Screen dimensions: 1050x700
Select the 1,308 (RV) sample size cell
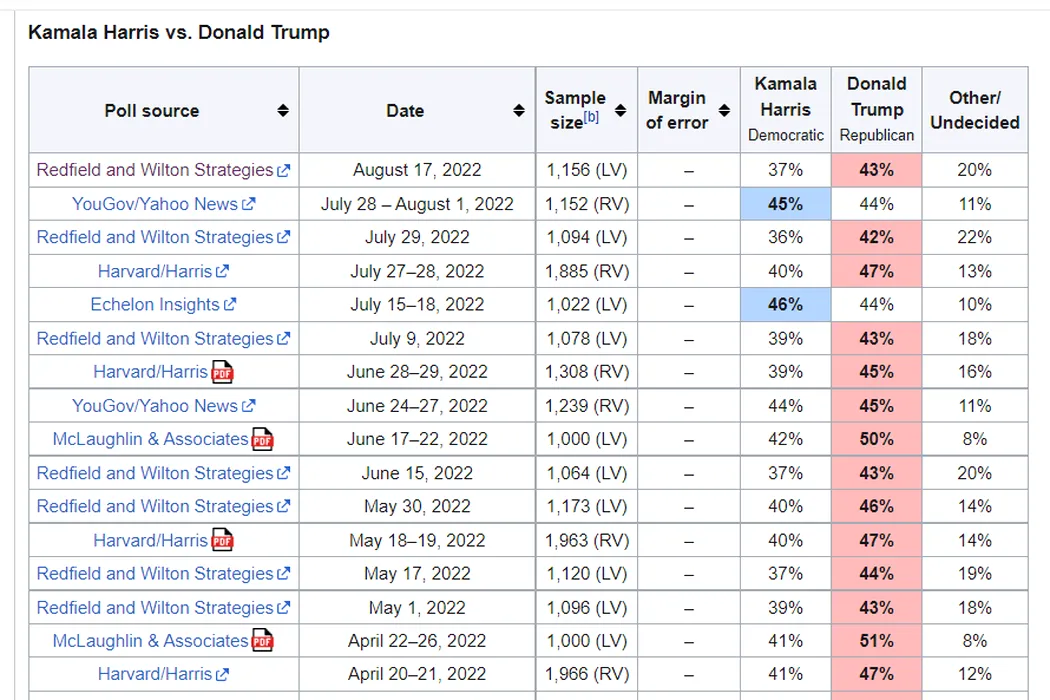tap(587, 372)
